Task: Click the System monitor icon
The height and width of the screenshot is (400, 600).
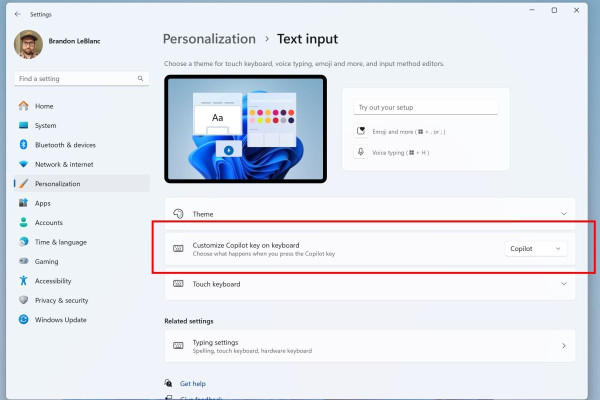Action: click(x=23, y=125)
